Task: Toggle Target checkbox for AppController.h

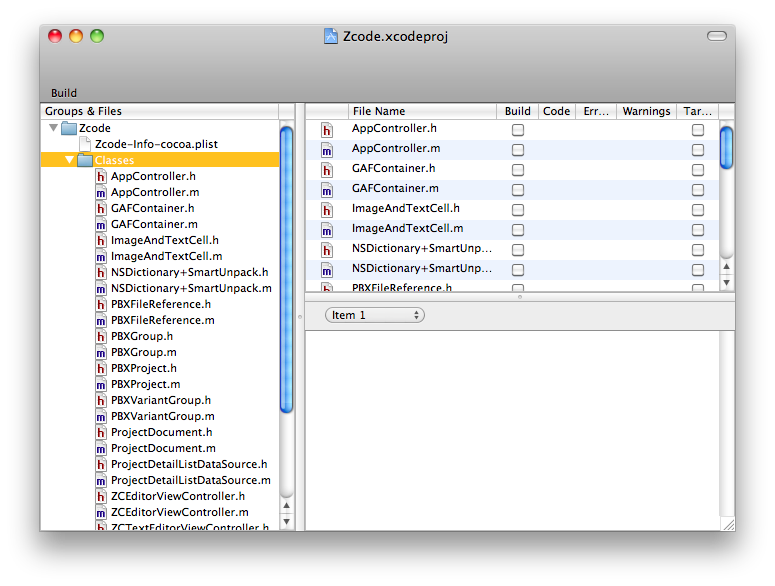Action: 697,130
